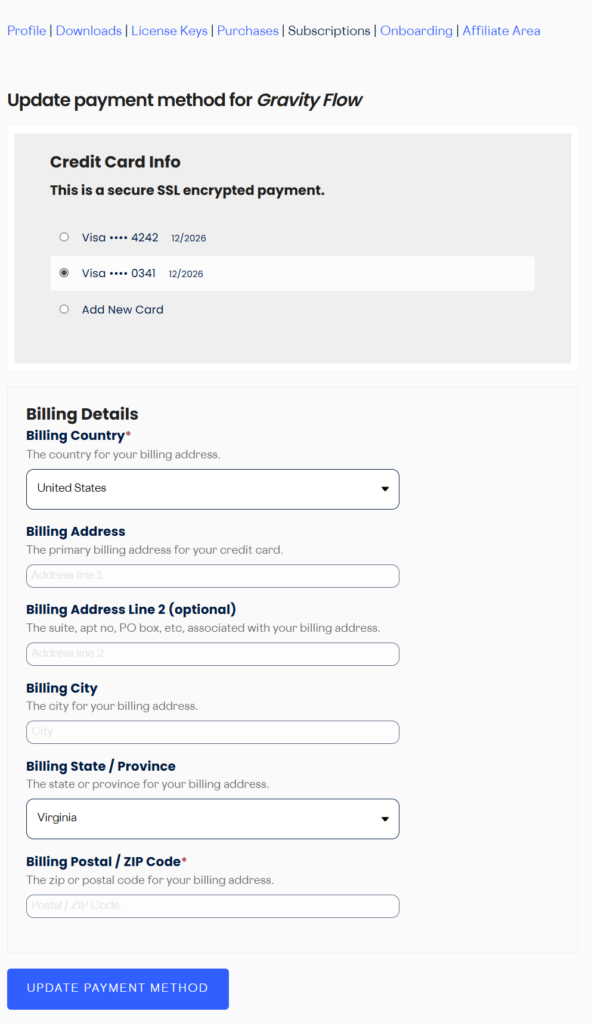Visit the Affiliate Area
Viewport: 592px width, 1024px height.
click(x=501, y=31)
